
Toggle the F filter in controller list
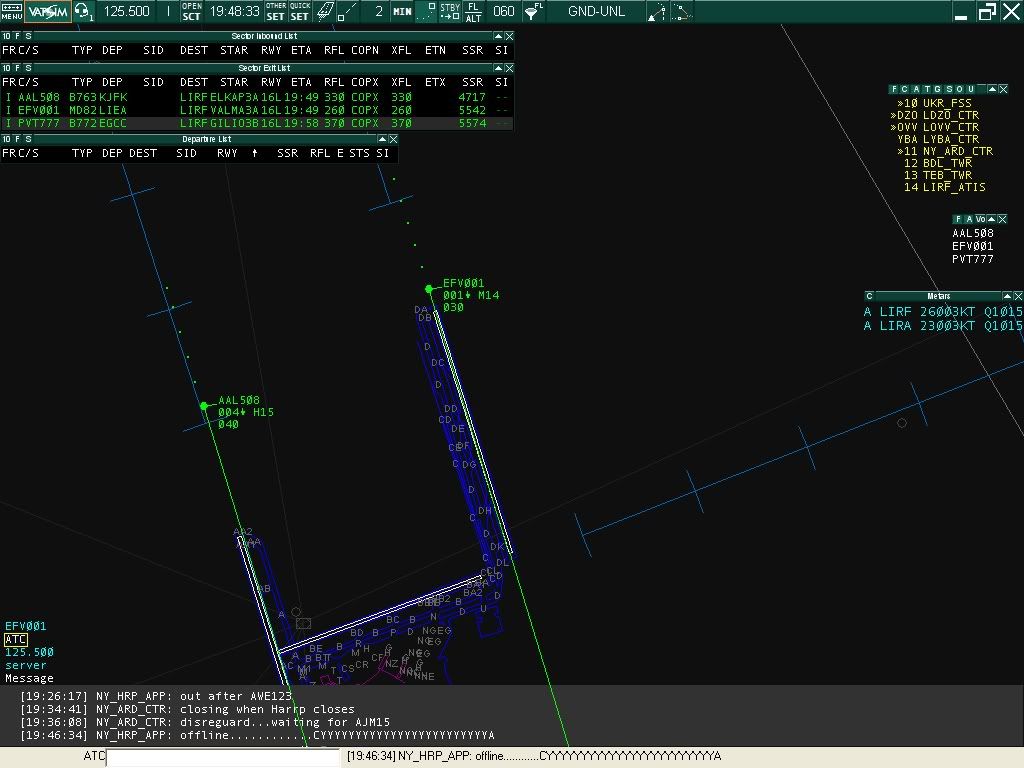tap(894, 89)
